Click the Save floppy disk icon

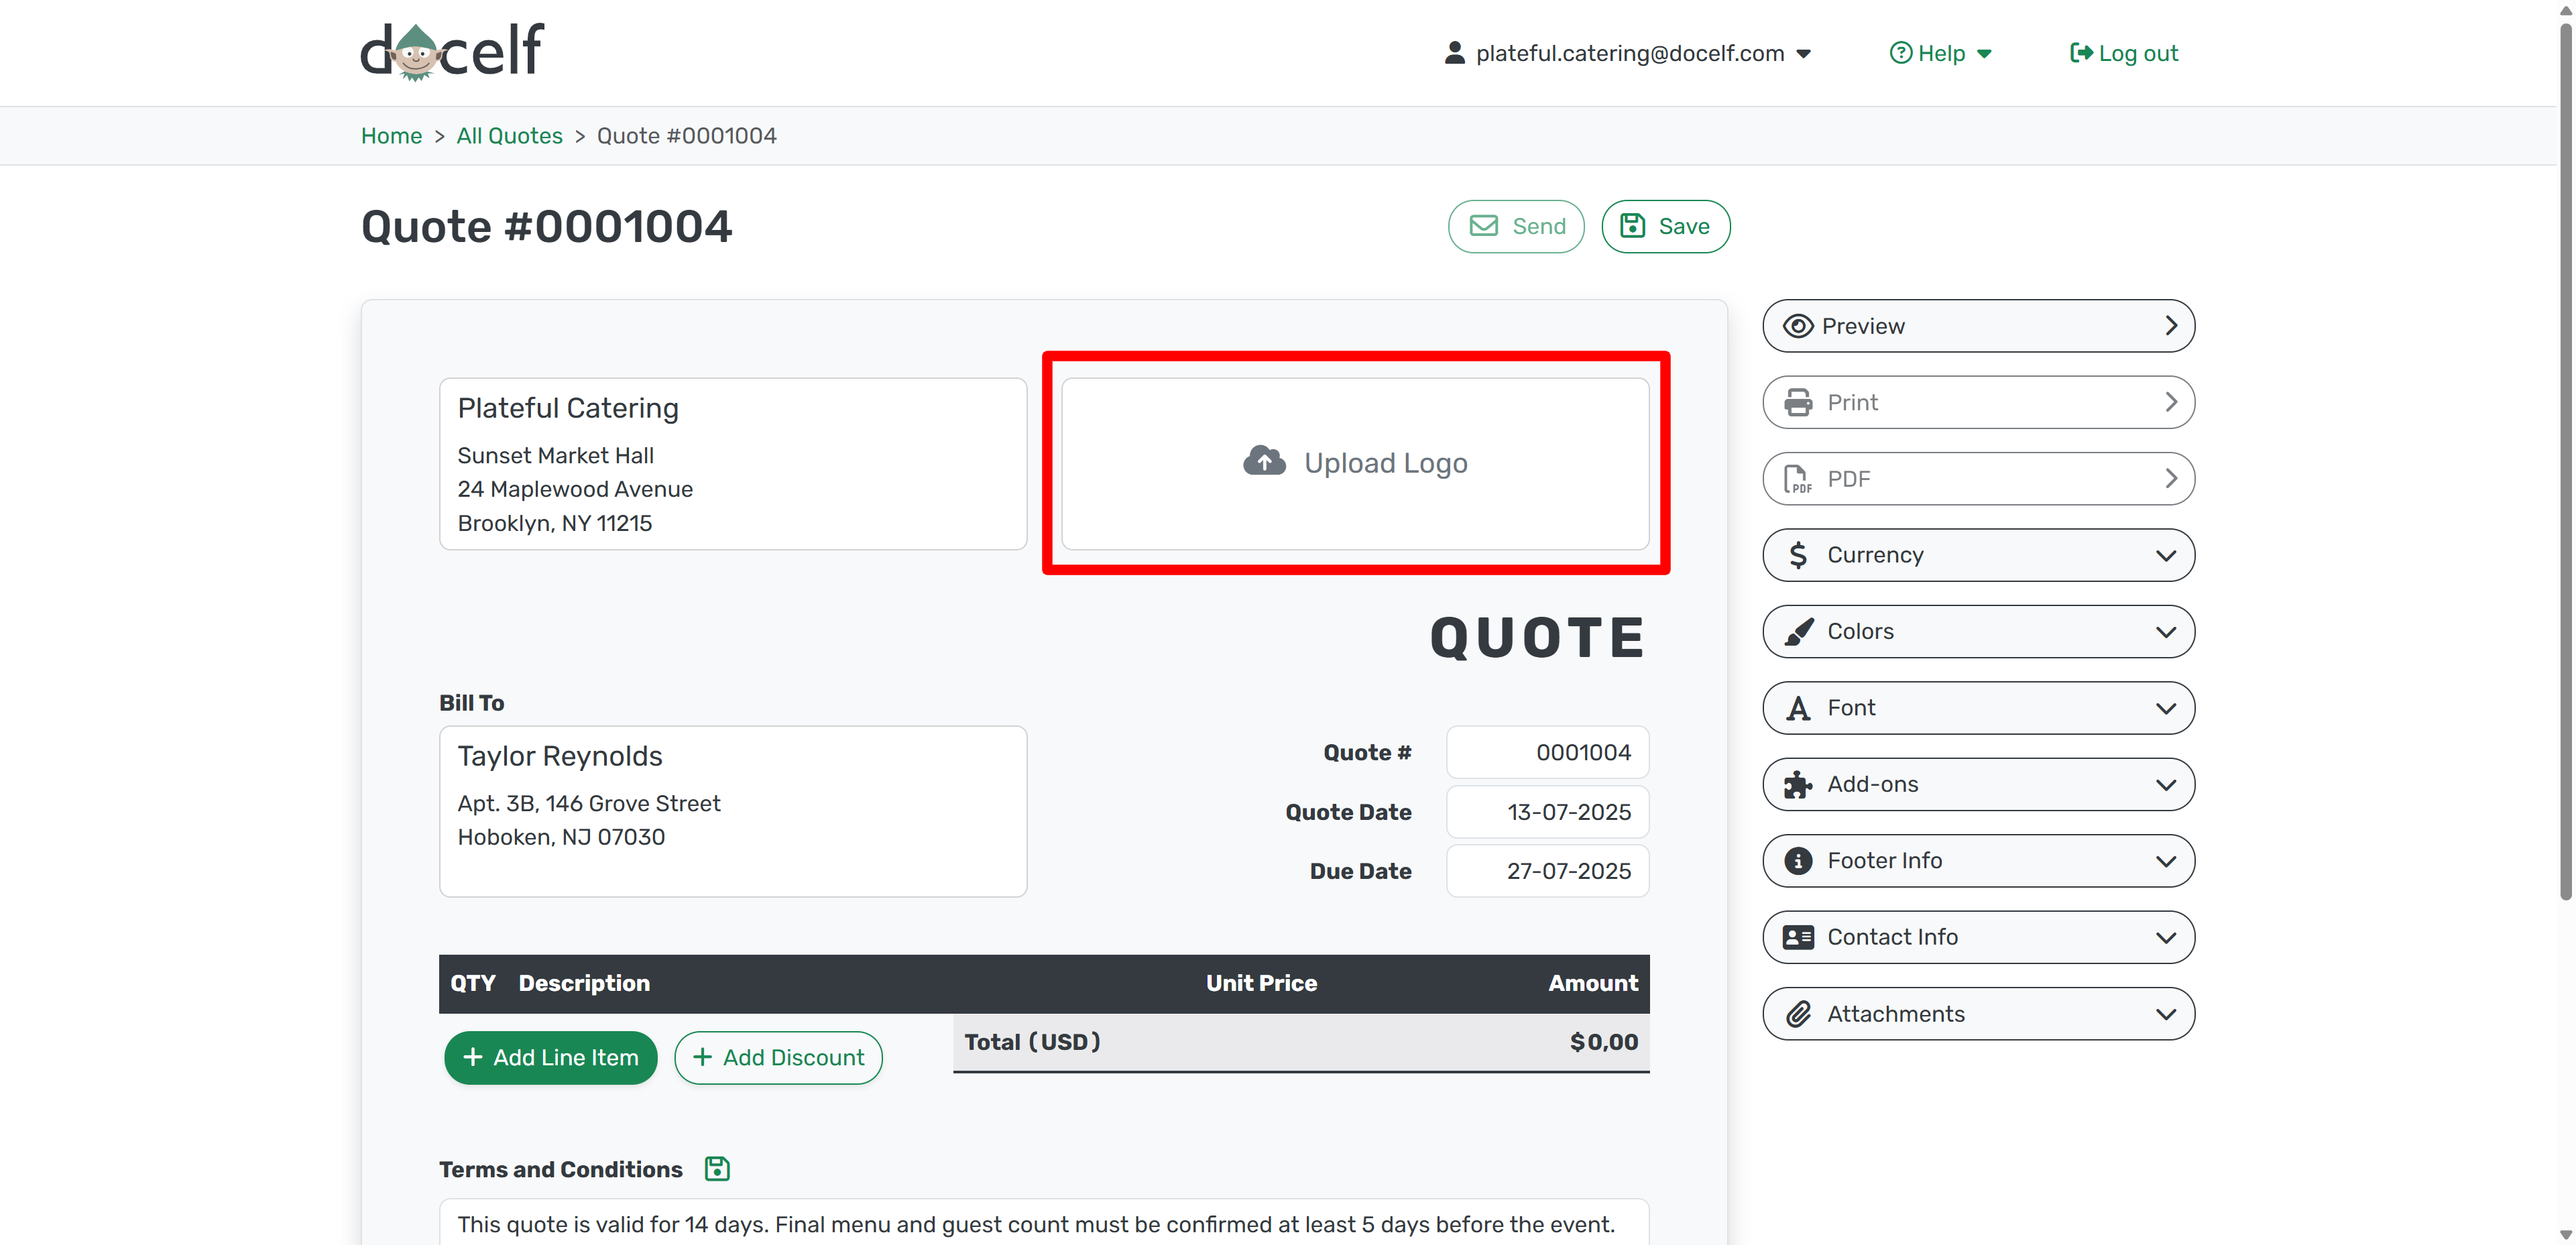click(x=1632, y=226)
